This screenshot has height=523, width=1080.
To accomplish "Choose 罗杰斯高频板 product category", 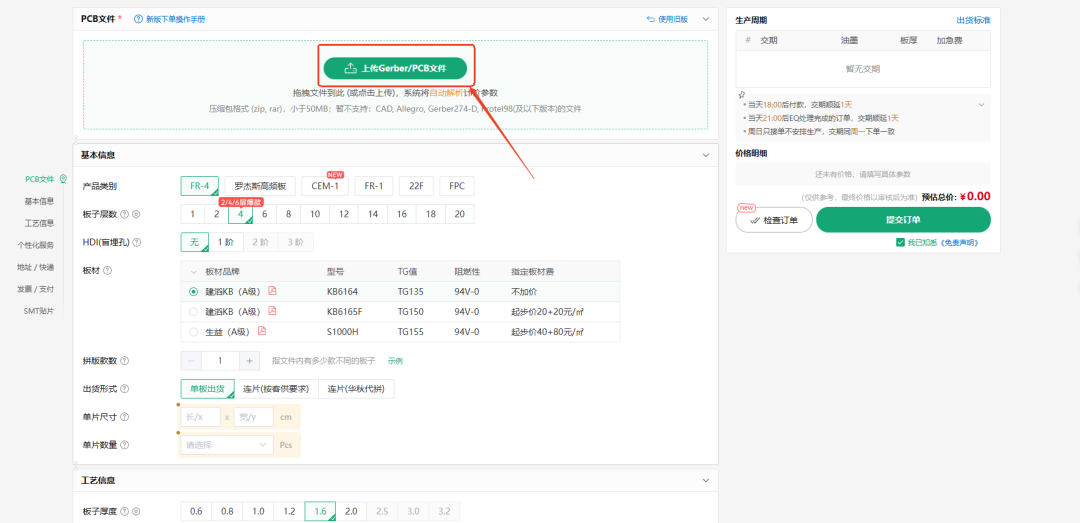I will (x=260, y=186).
